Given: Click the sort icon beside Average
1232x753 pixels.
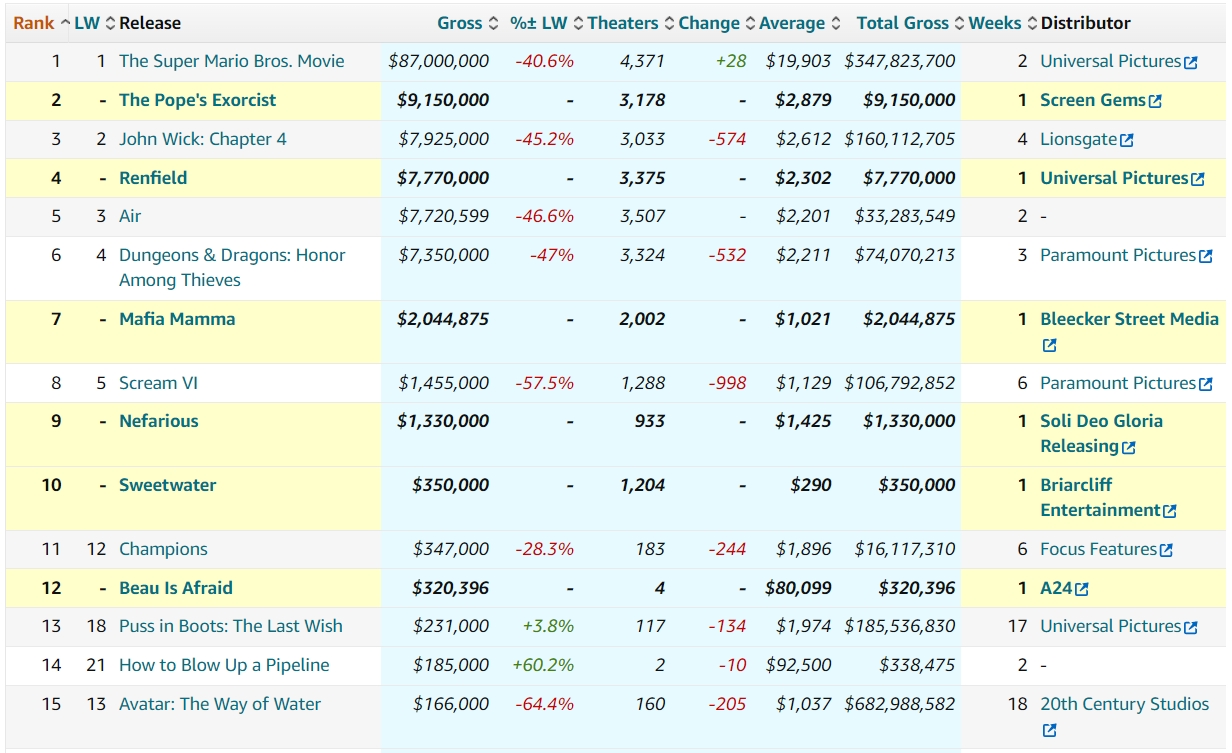Looking at the screenshot, I should 835,23.
